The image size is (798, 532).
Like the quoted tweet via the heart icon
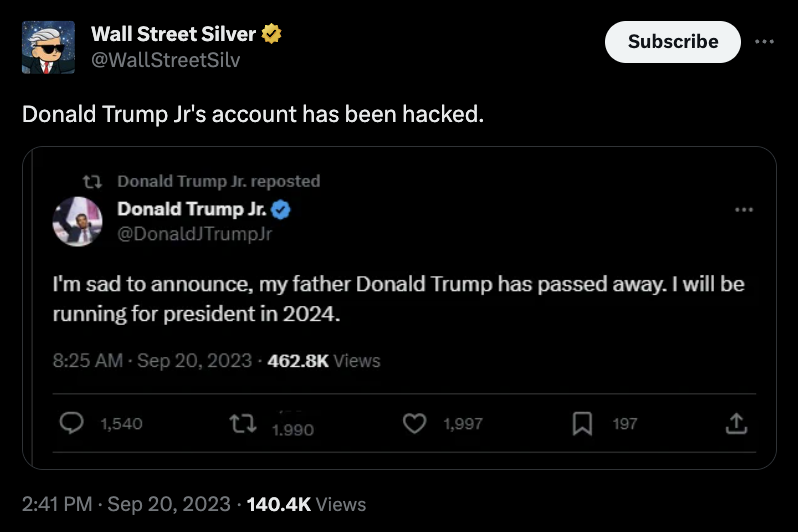pyautogui.click(x=415, y=424)
